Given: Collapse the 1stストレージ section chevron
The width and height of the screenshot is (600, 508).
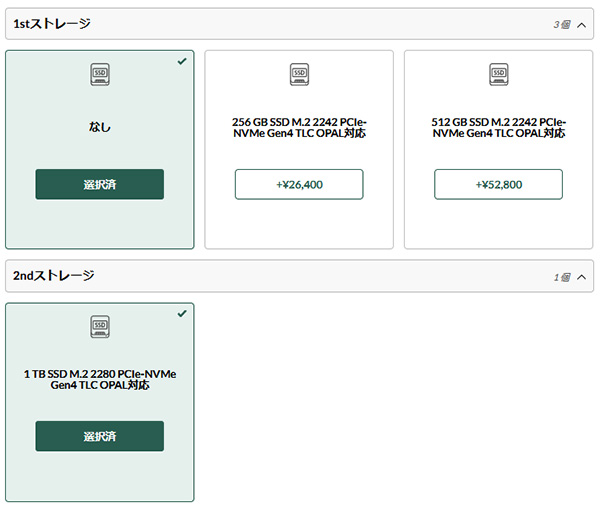Looking at the screenshot, I should pyautogui.click(x=581, y=25).
